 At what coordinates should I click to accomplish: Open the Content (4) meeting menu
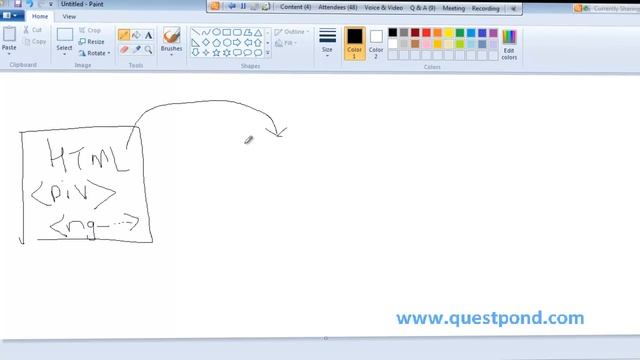click(296, 7)
